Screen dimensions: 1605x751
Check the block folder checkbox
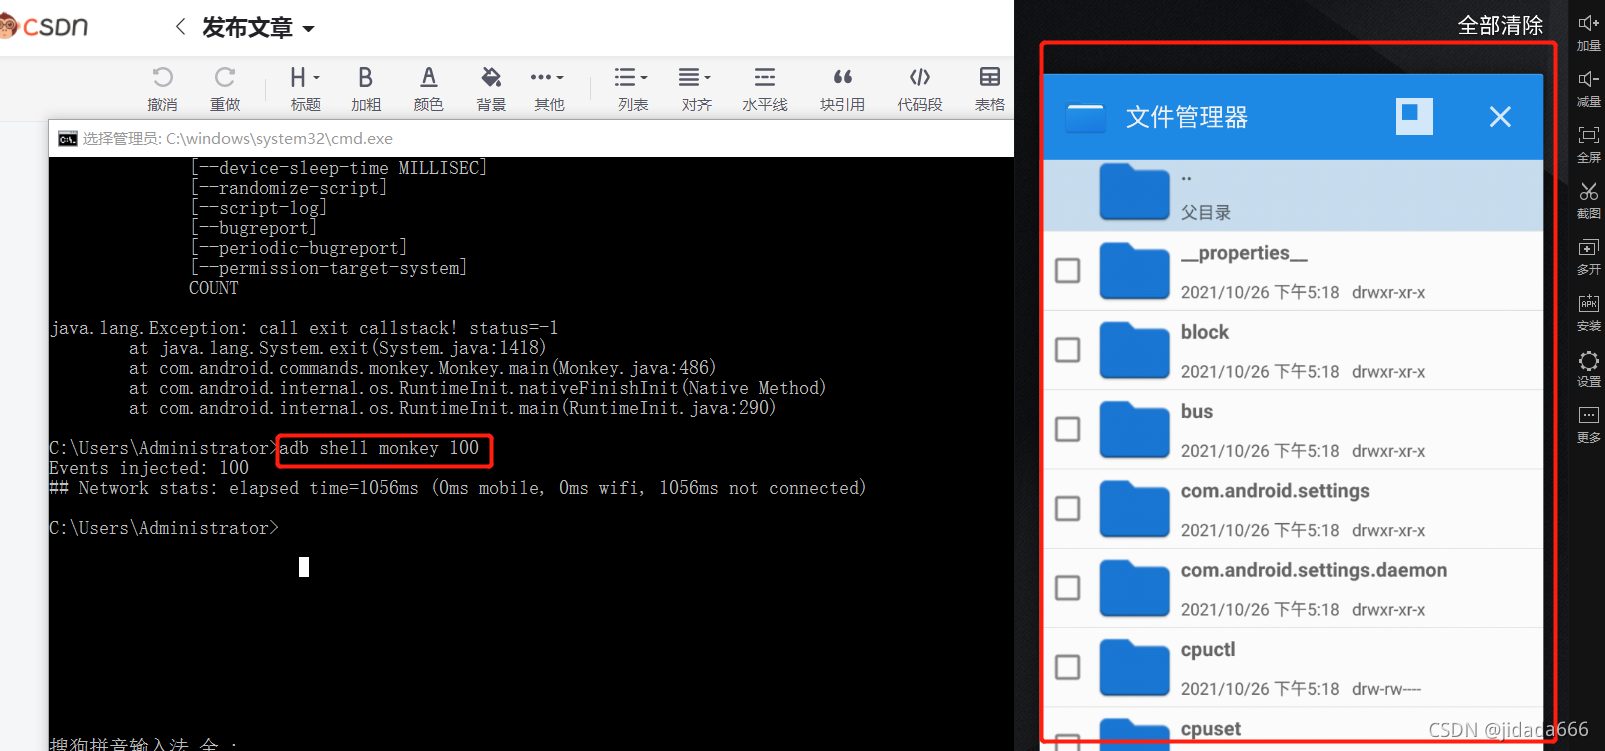1068,350
